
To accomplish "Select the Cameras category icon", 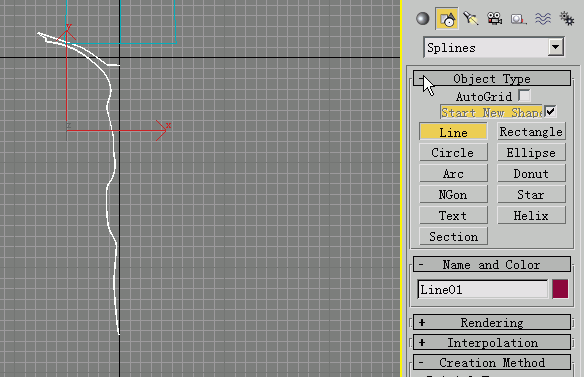I will point(494,18).
